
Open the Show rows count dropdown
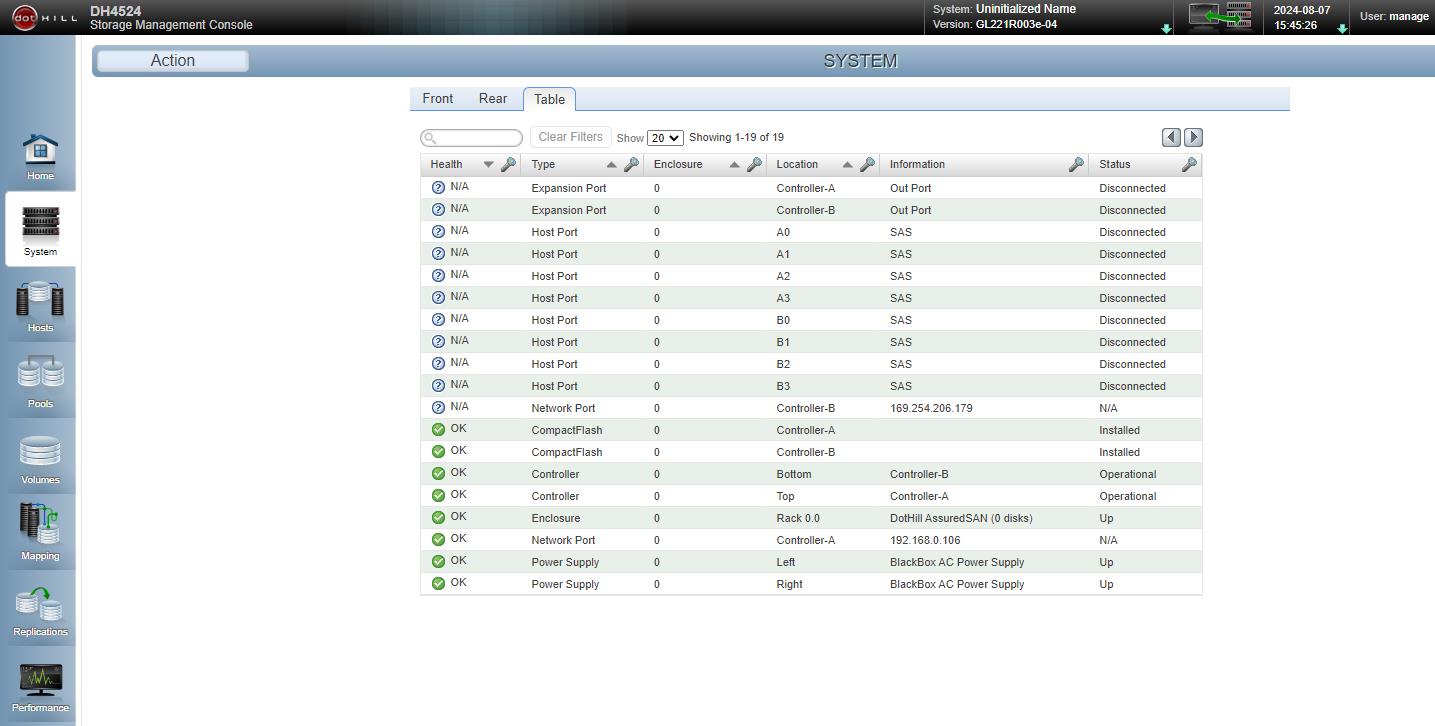click(x=665, y=138)
